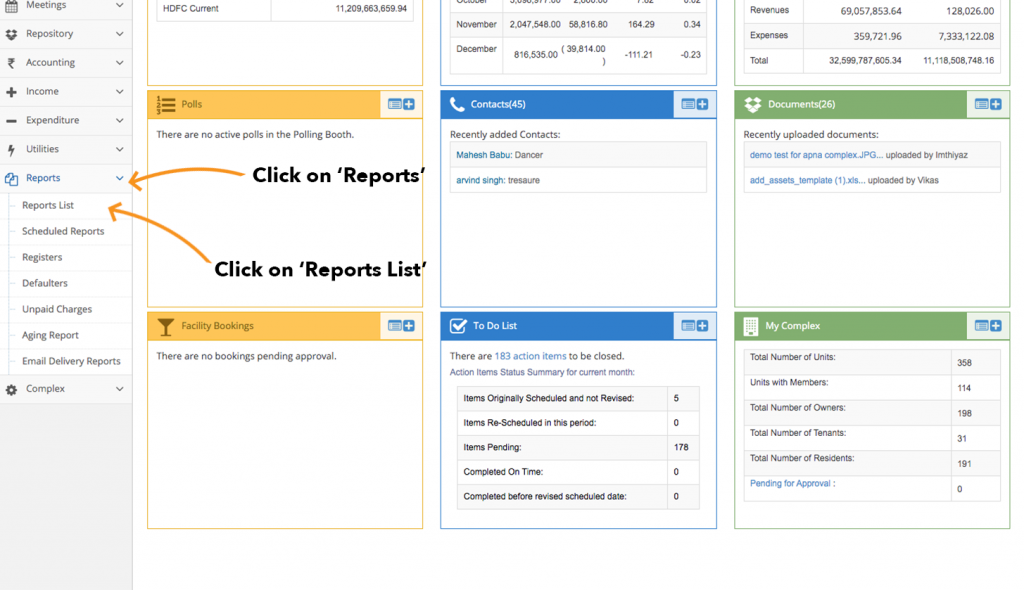
Task: Click the 'Expenses' row label
Action: (x=769, y=36)
